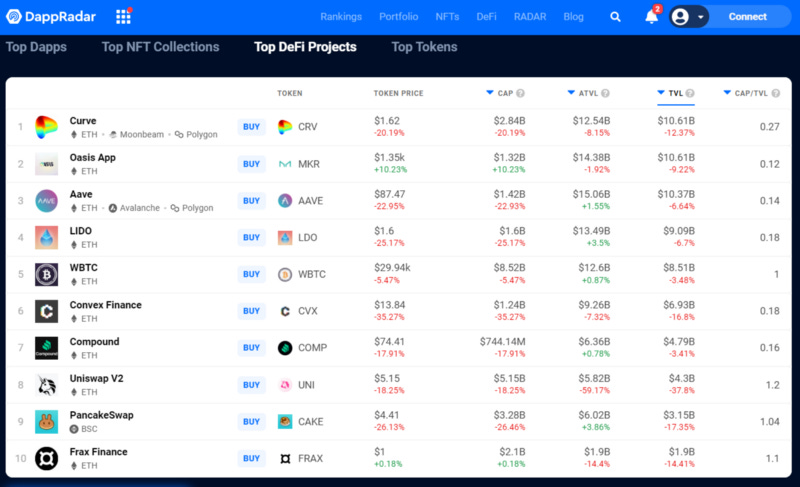Viewport: 800px width, 487px height.
Task: Click BUY button for CRV
Action: tap(252, 127)
